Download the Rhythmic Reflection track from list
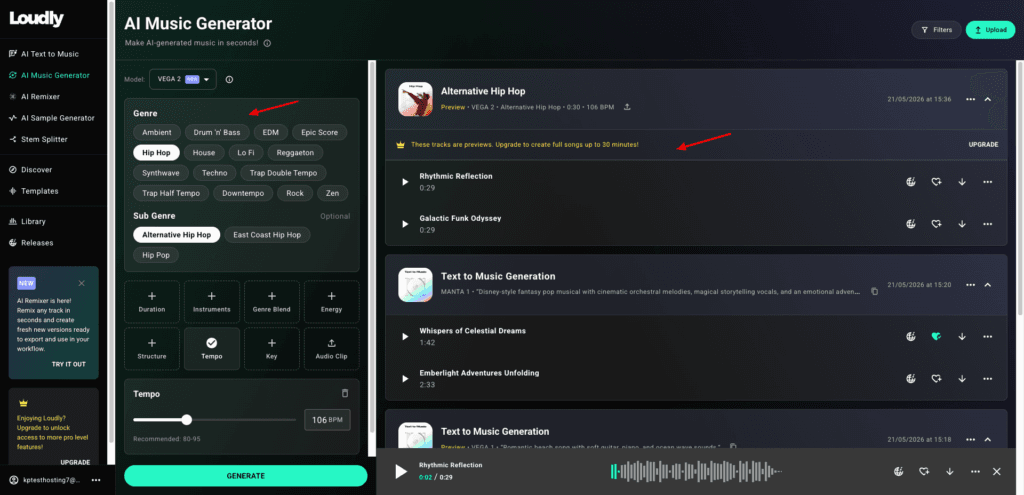 [x=962, y=182]
